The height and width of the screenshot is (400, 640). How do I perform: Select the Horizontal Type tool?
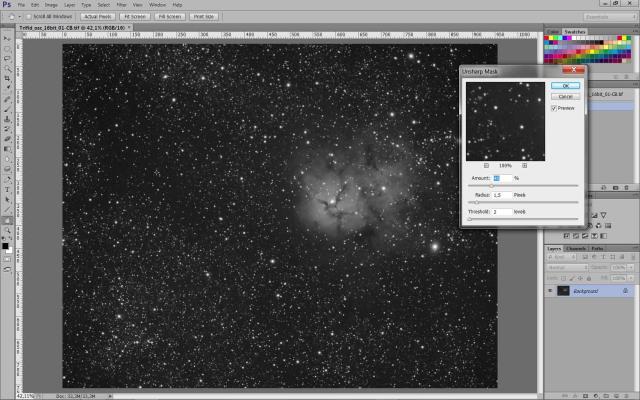tap(7, 188)
